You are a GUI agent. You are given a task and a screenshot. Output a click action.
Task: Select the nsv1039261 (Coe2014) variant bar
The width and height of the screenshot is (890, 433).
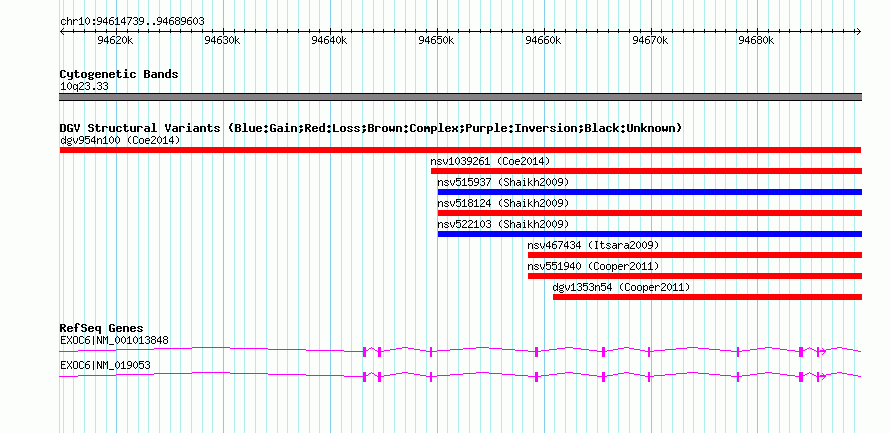tap(646, 171)
